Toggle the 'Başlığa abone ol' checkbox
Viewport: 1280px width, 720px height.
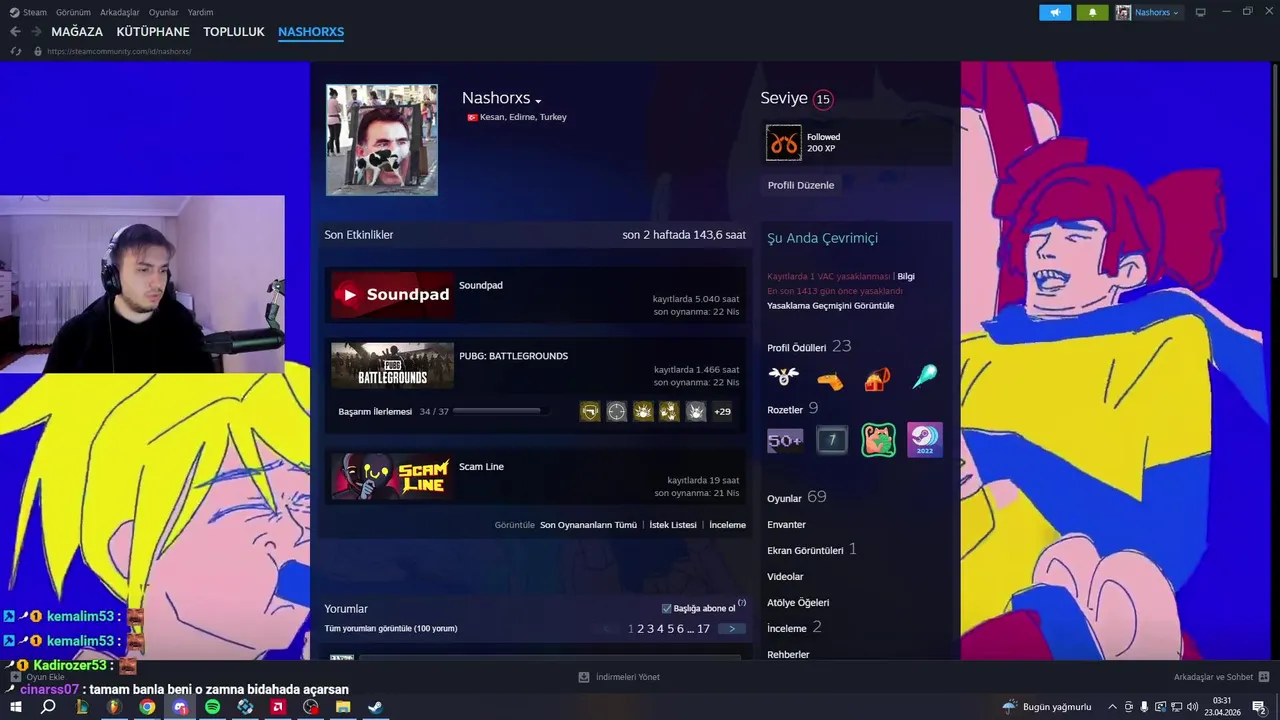coord(667,608)
